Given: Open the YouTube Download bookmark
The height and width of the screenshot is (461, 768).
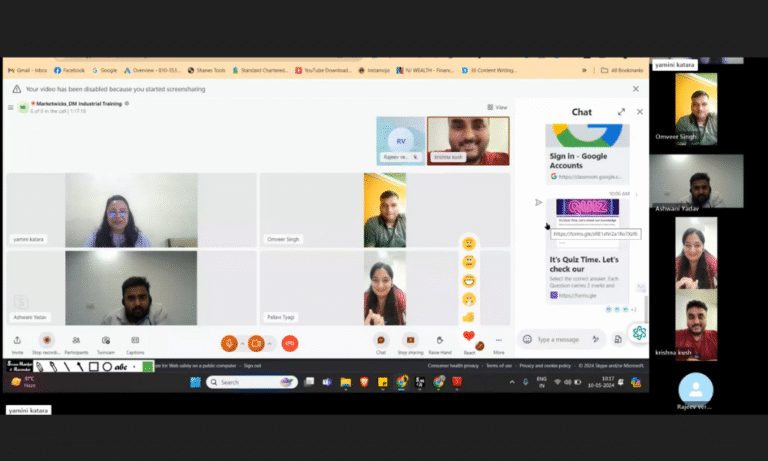Looking at the screenshot, I should (x=323, y=70).
